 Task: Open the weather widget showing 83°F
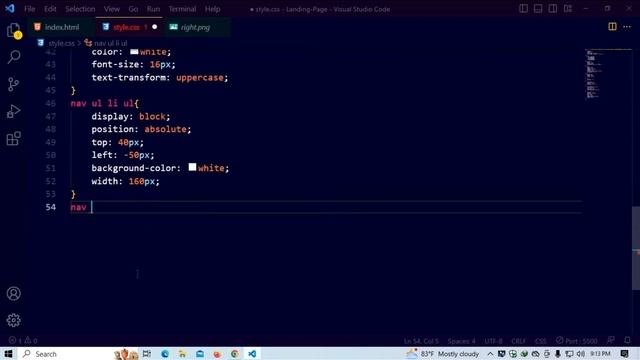443,353
